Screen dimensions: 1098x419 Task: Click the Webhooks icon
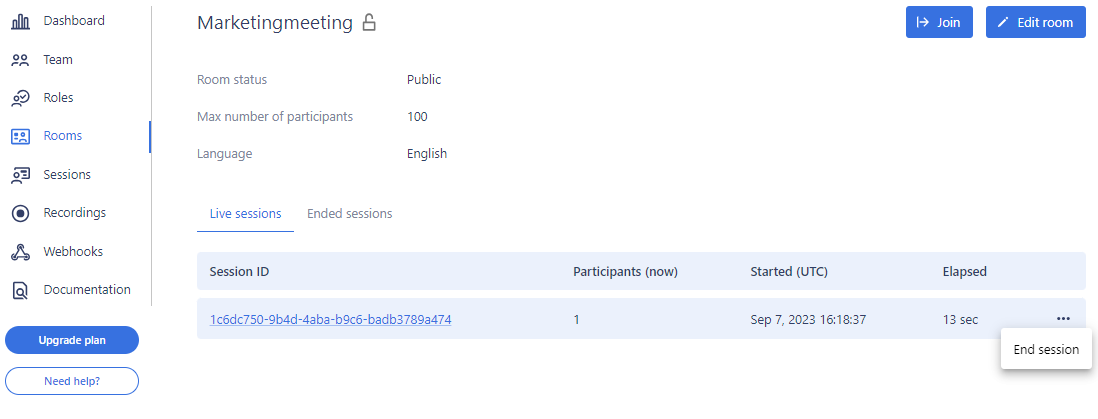pyautogui.click(x=20, y=252)
